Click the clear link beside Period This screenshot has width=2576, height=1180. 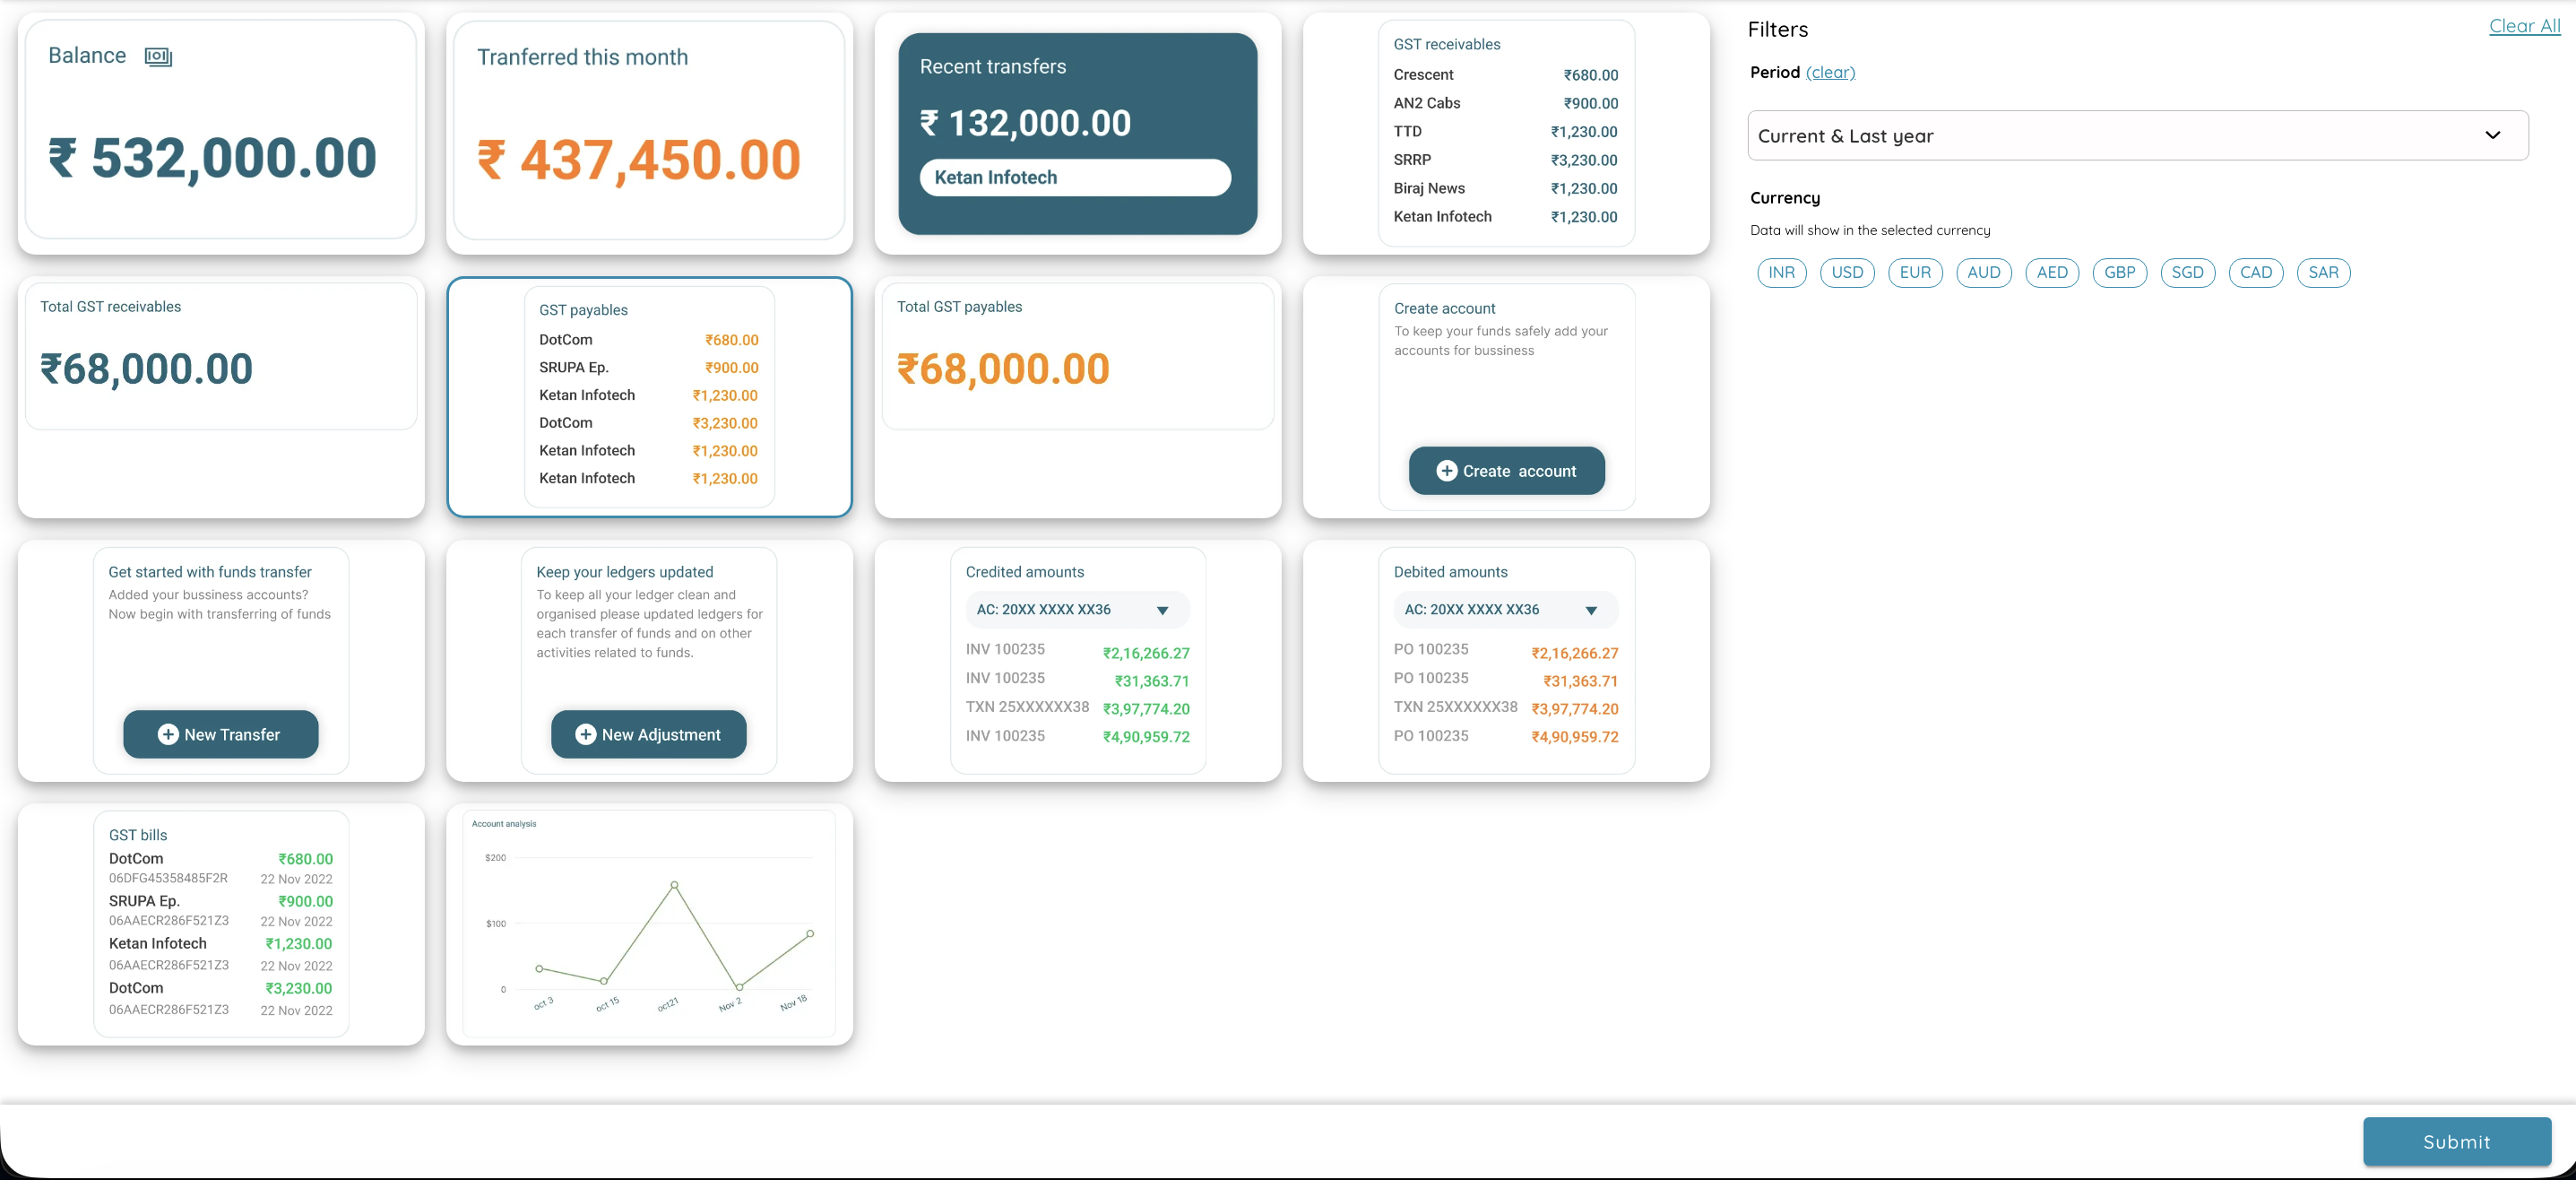(x=1831, y=71)
